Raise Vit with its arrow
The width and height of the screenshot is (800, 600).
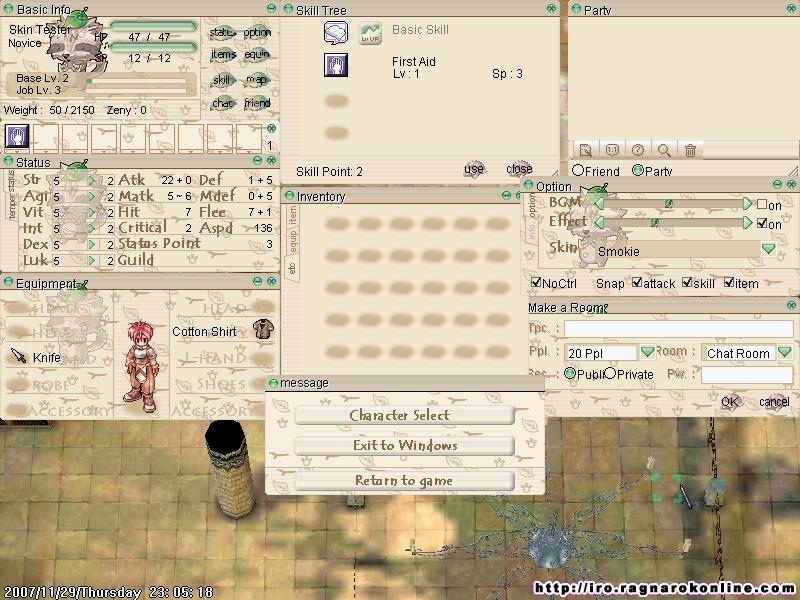[91, 212]
